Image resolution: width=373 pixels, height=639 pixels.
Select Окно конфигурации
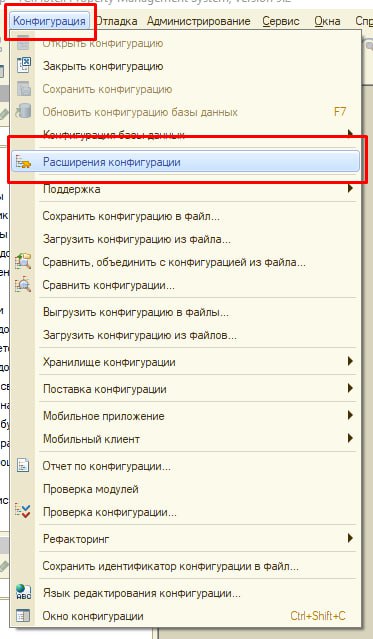pos(93,616)
